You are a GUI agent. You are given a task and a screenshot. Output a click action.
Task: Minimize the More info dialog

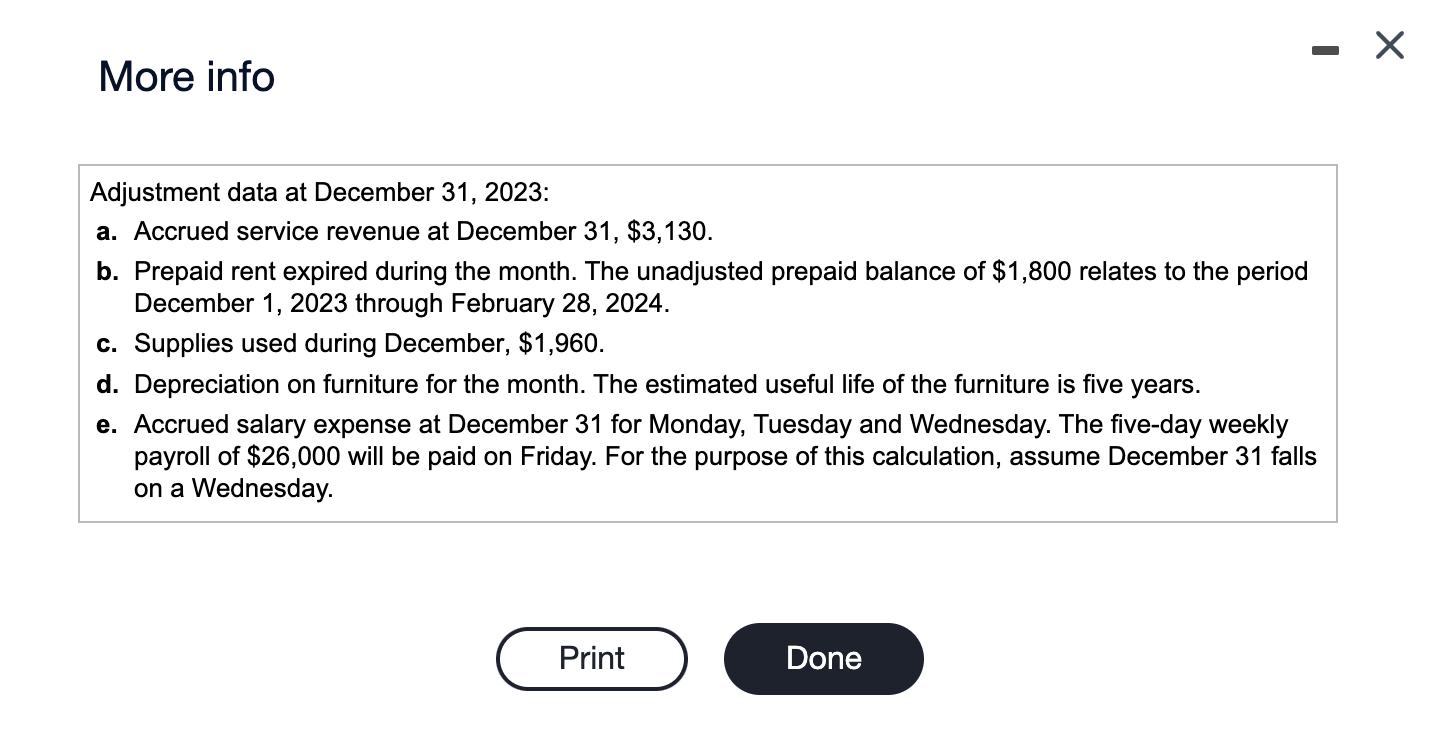point(1327,46)
